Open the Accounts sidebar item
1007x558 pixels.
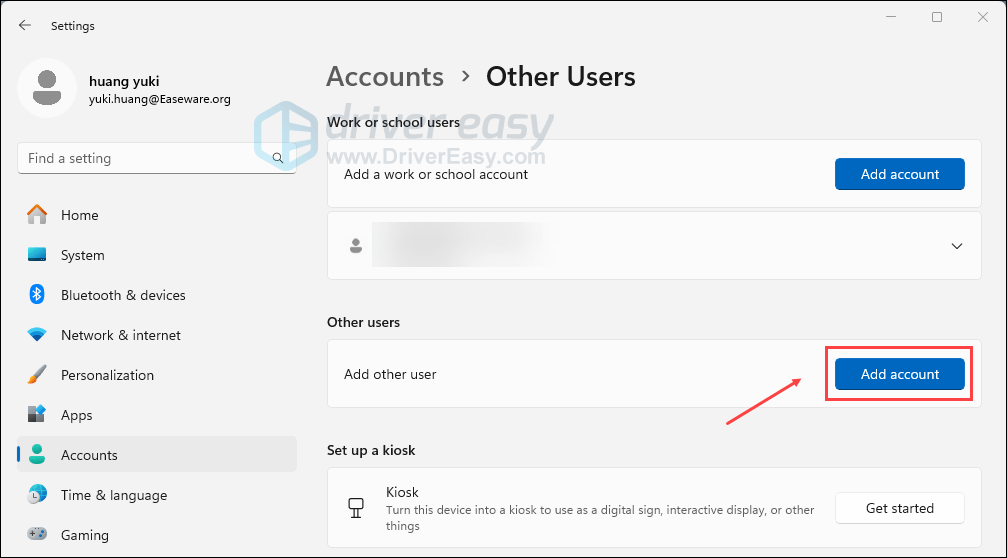pyautogui.click(x=89, y=455)
